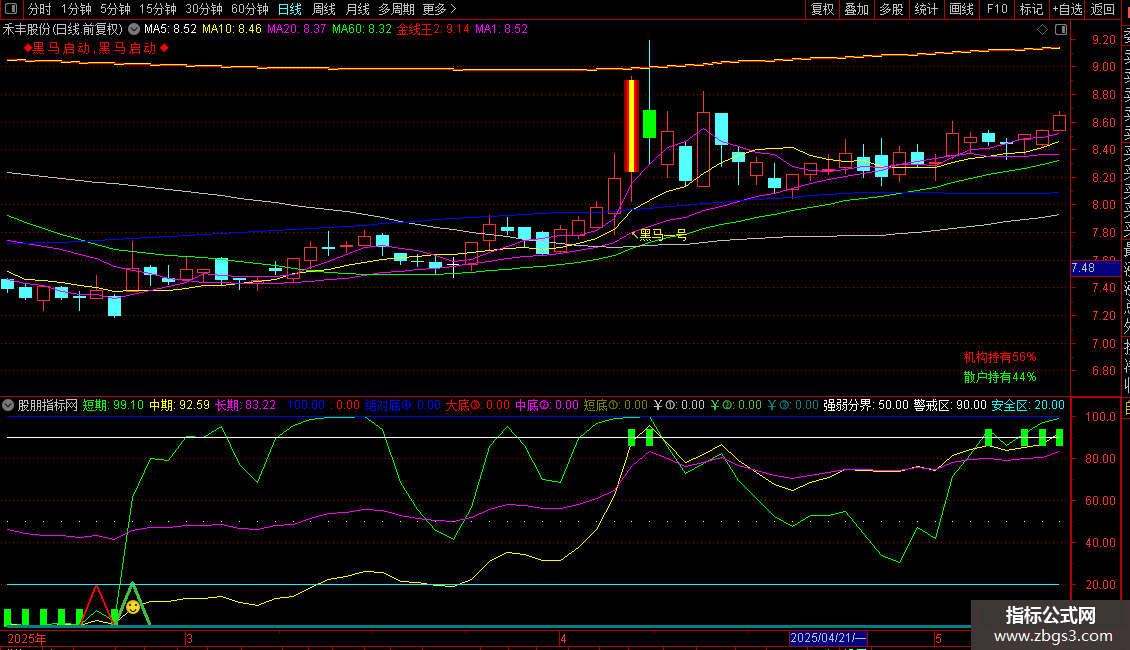This screenshot has width=1130, height=650.
Task: Expand the 股朋指标网 sub-indicator dropdown arrow
Action: (9, 405)
